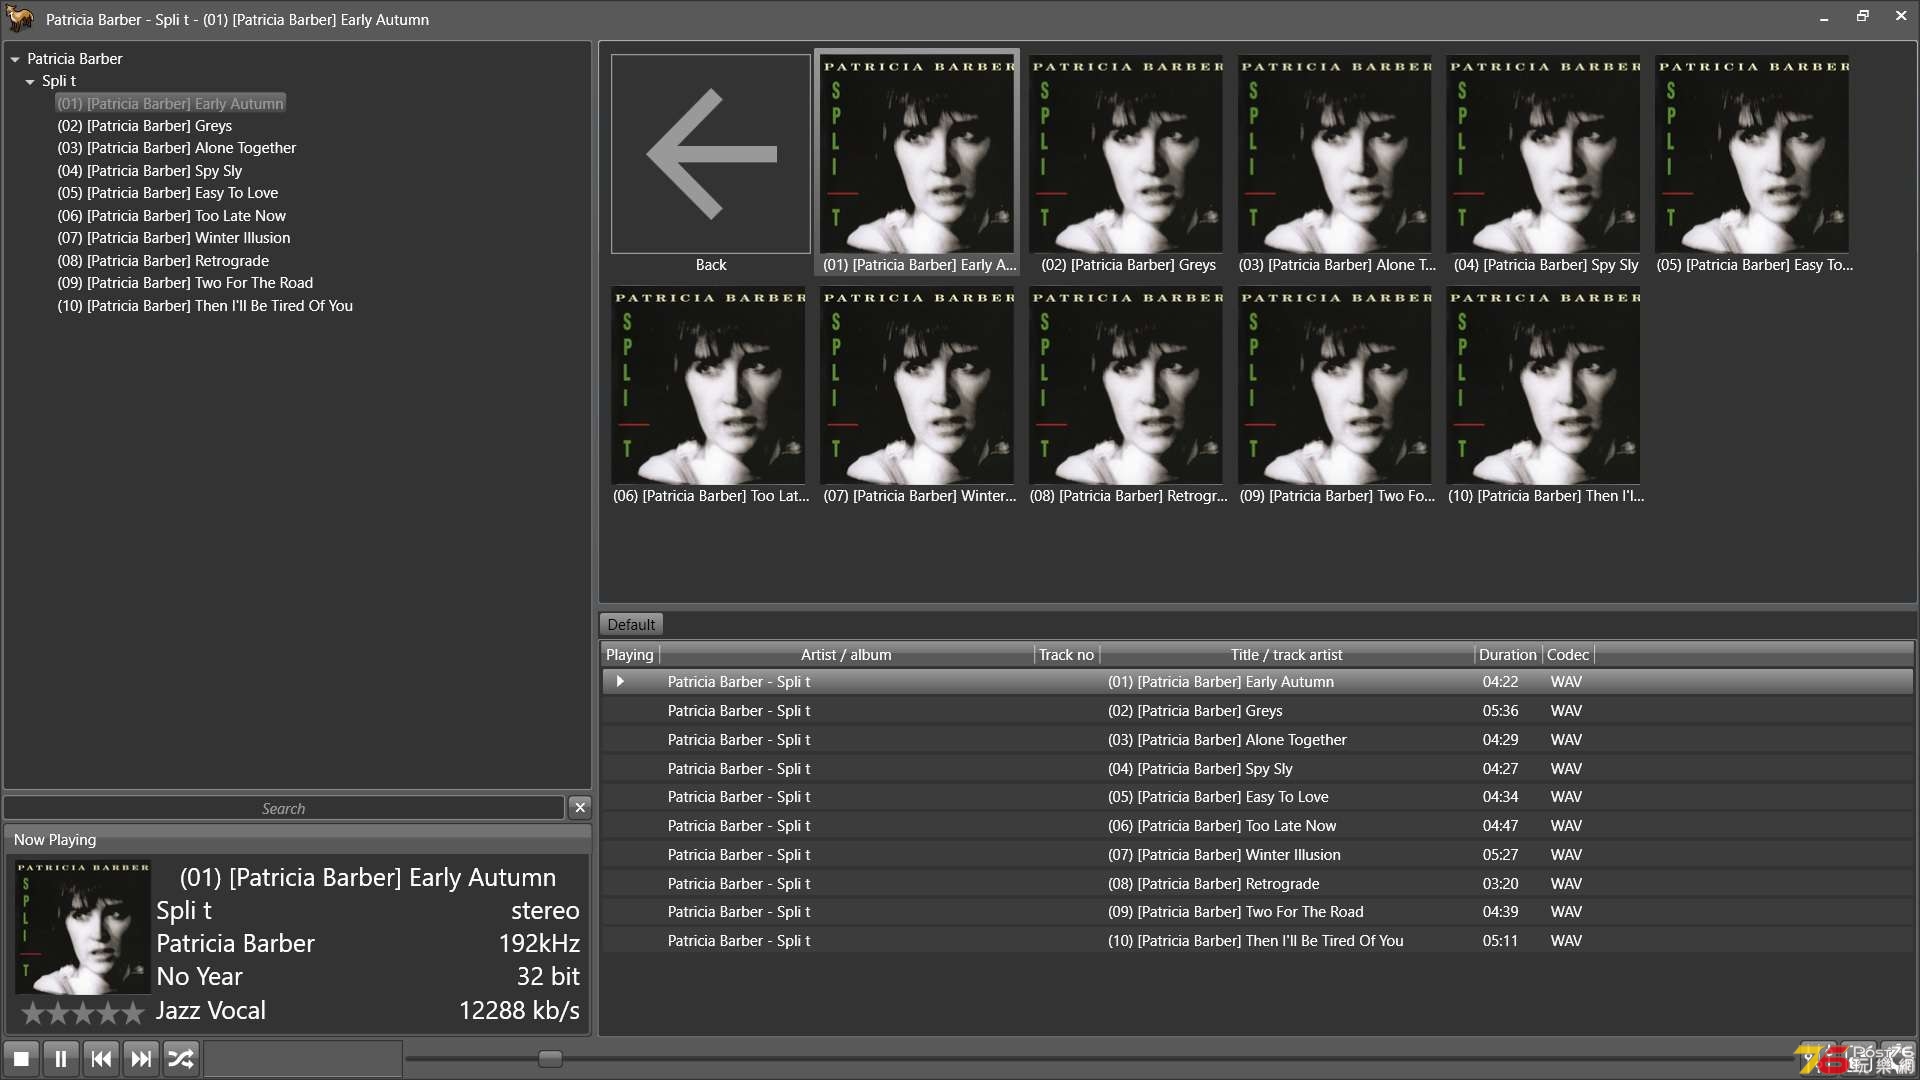
Task: Open thumbnail (08) Retrograde cover
Action: tap(1127, 386)
